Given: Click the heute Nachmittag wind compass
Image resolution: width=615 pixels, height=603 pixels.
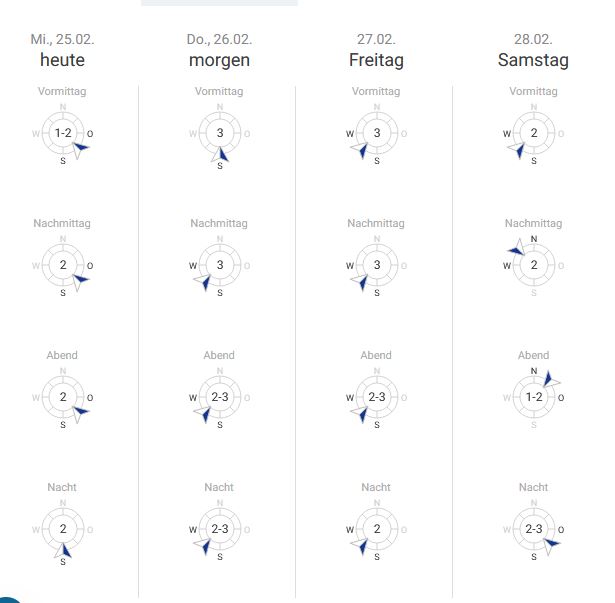Looking at the screenshot, I should (63, 265).
